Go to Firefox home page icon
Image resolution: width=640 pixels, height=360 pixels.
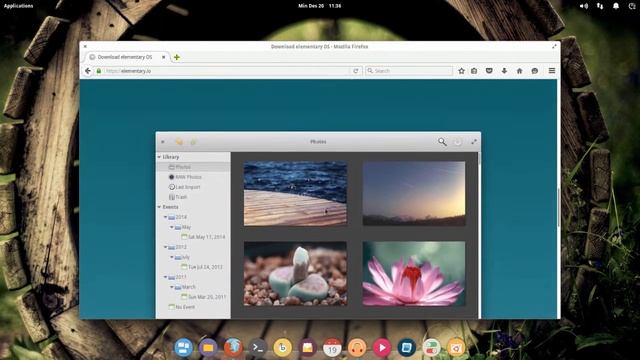pos(520,71)
